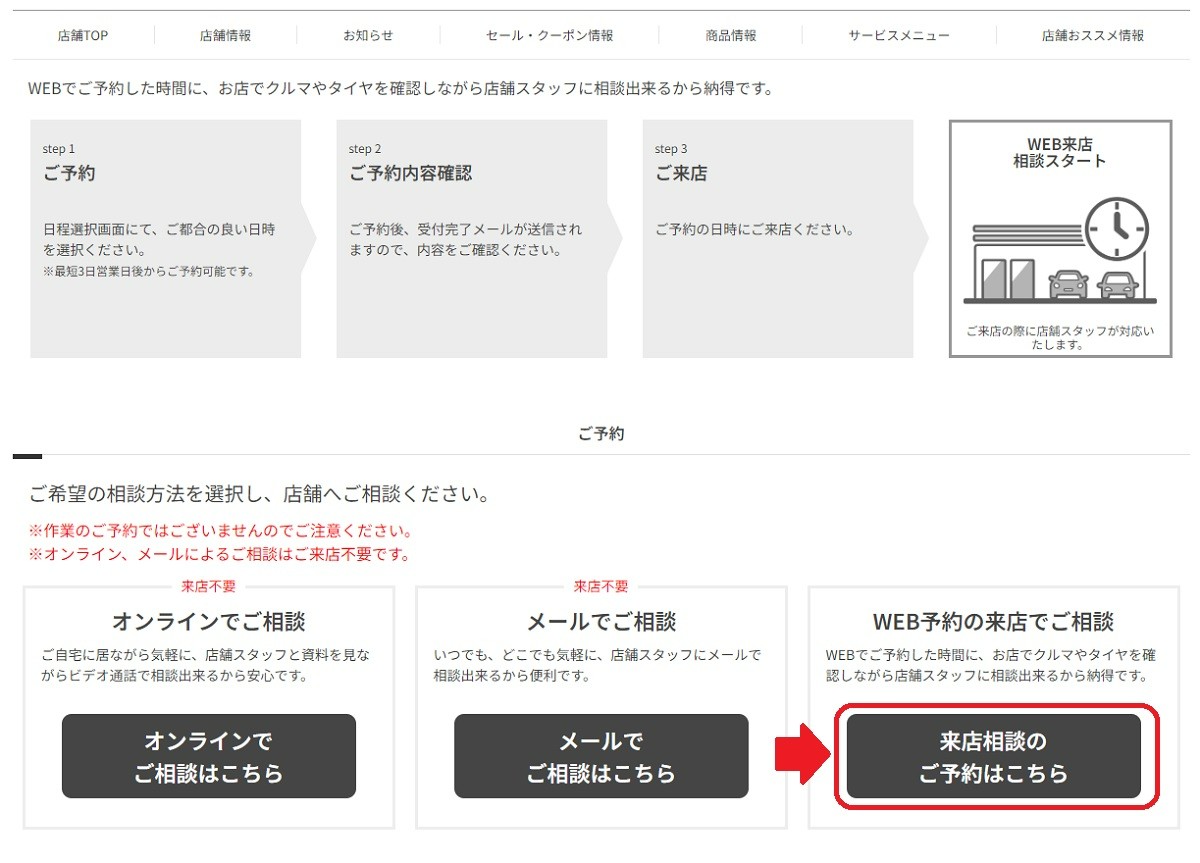Image resolution: width=1200 pixels, height=863 pixels.
Task: Open the 店舗おススメ情報 tab
Action: click(1093, 35)
